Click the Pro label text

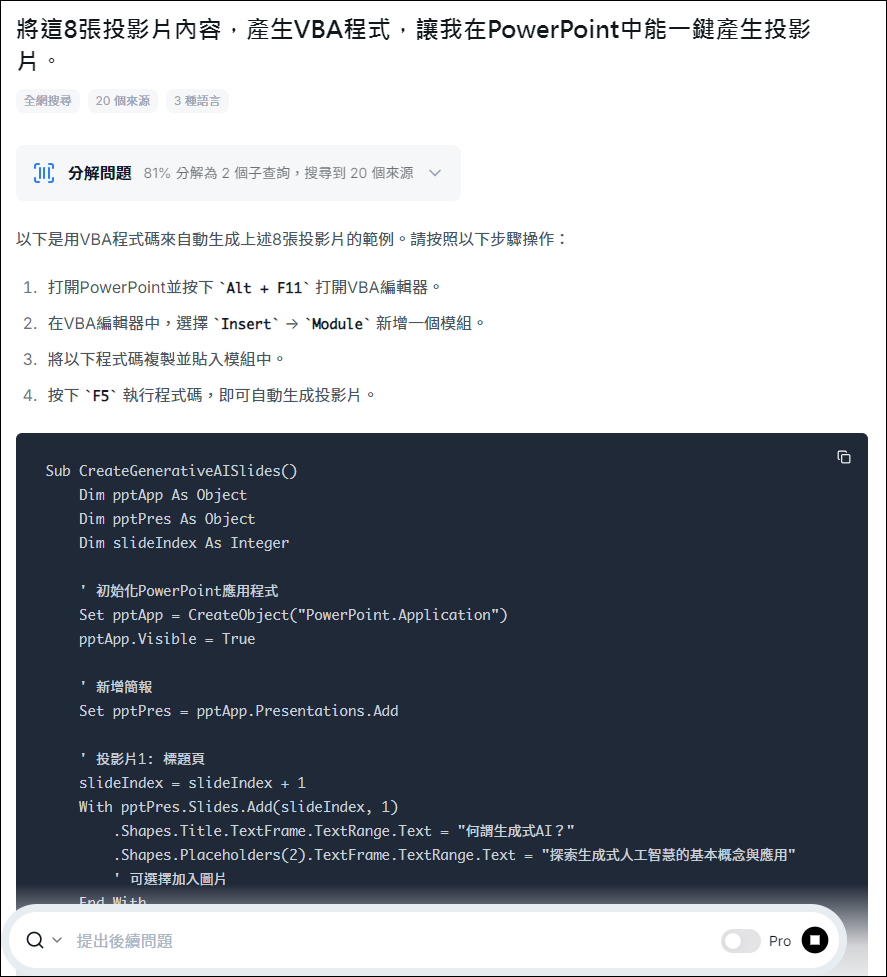pyautogui.click(x=779, y=941)
